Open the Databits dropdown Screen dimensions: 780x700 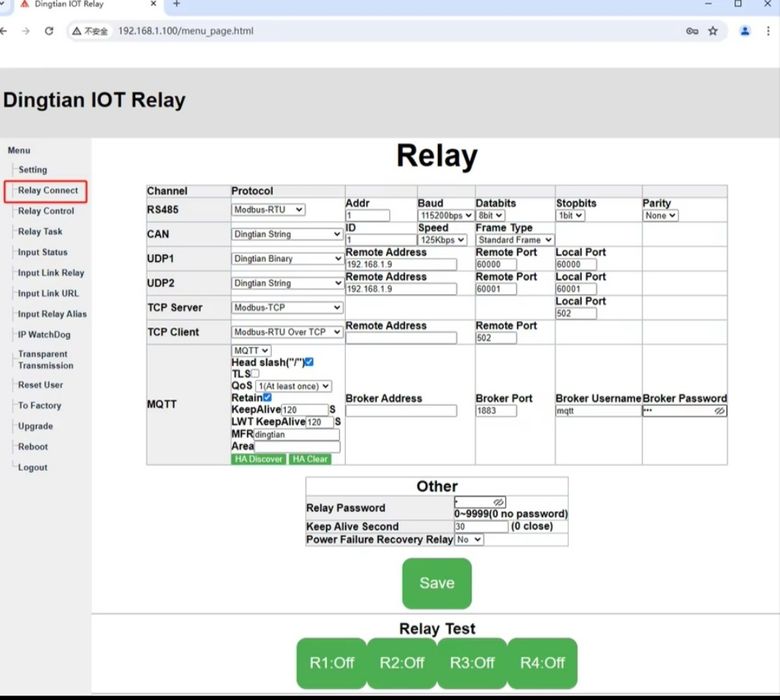pos(490,215)
